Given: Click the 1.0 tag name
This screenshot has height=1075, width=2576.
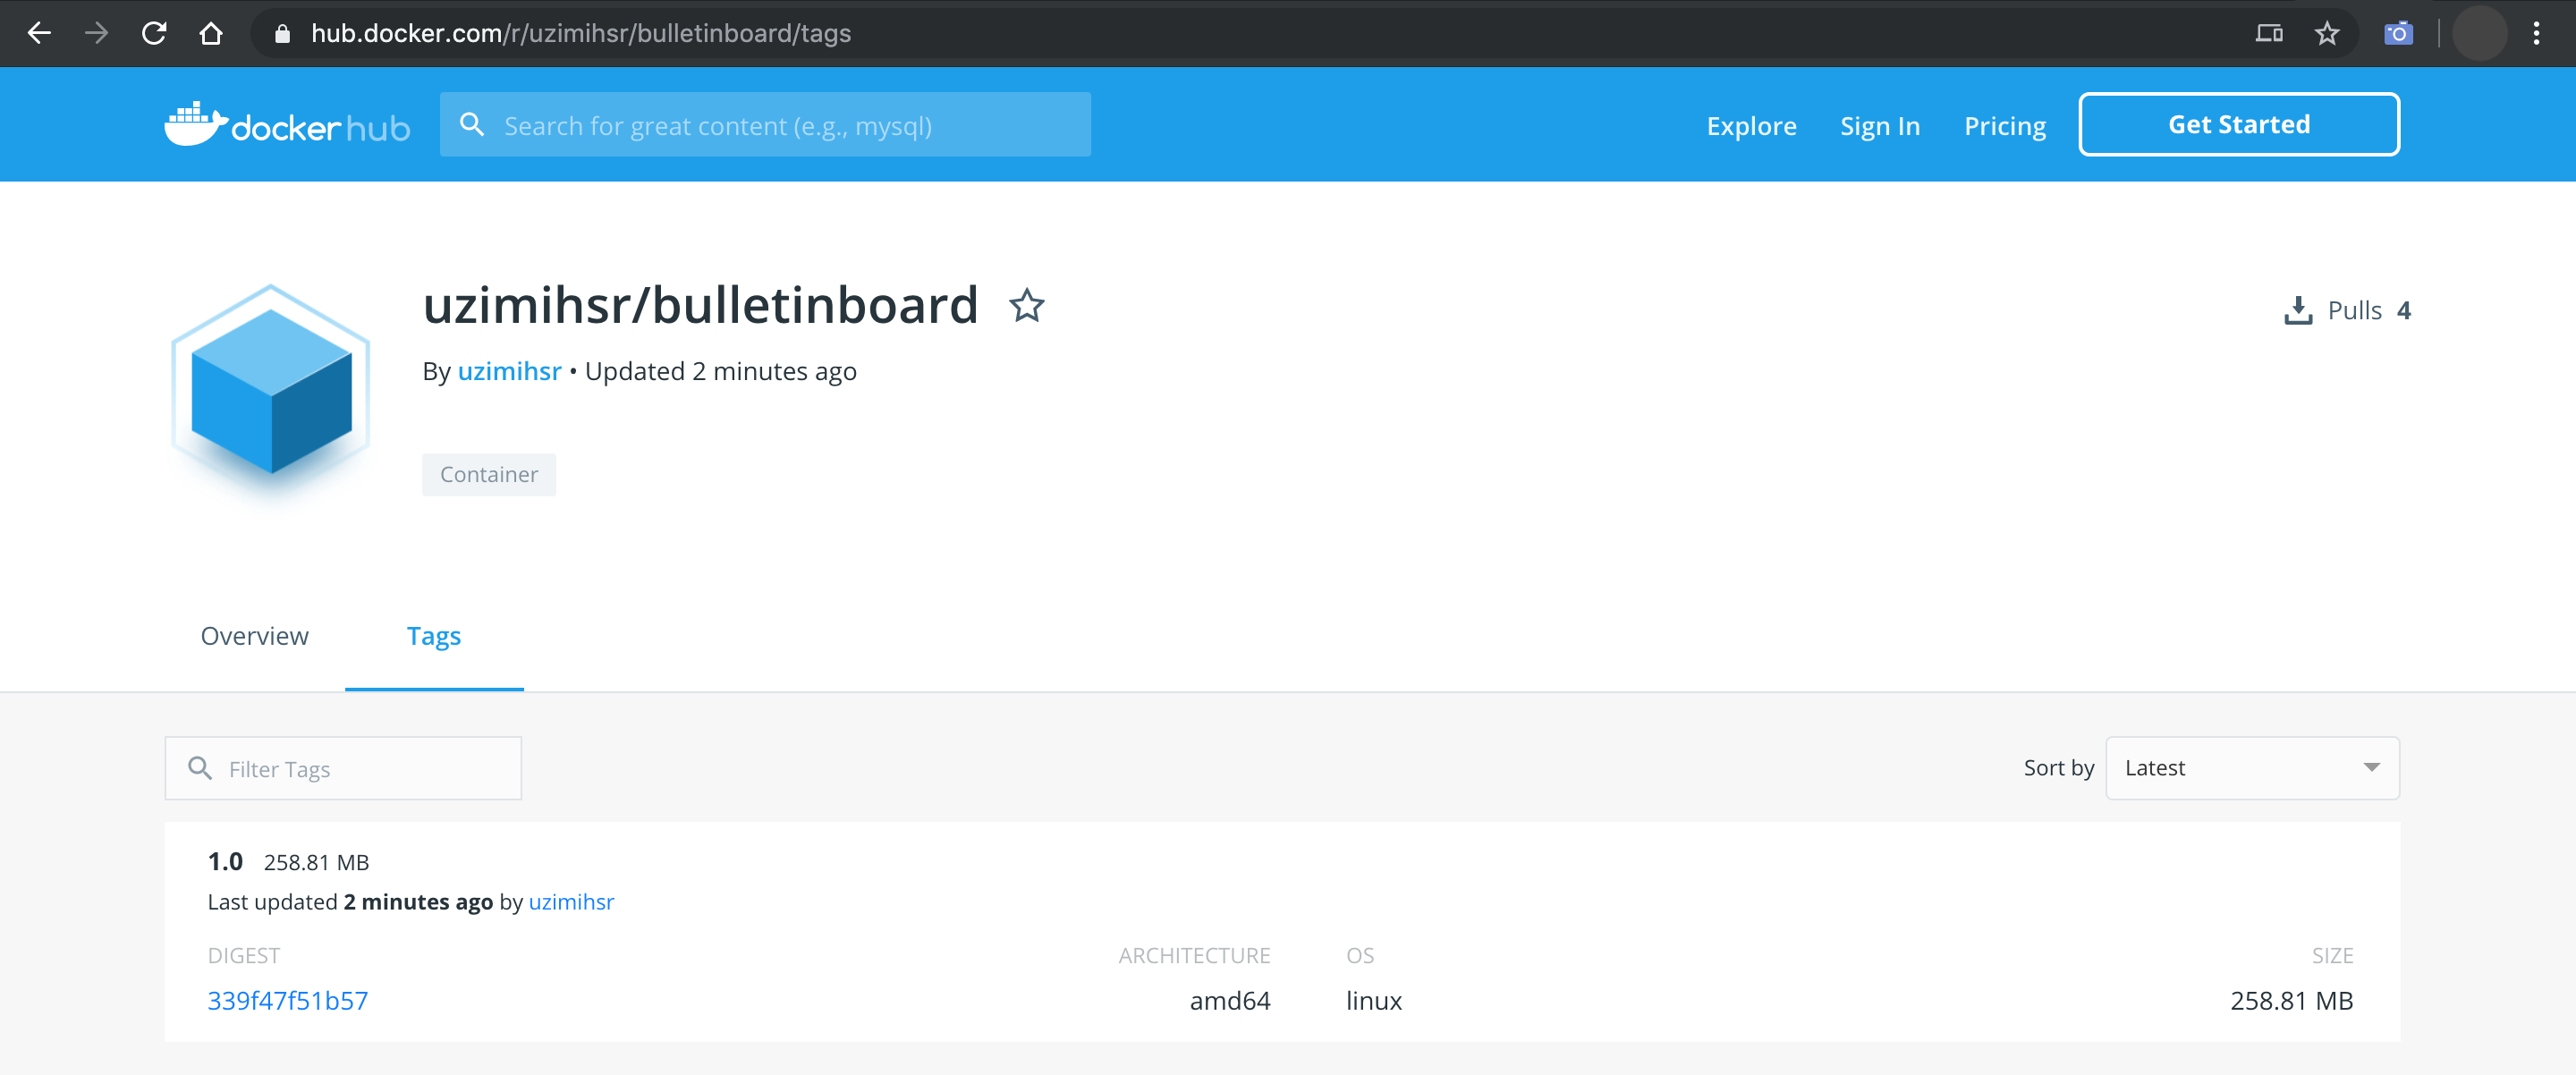Looking at the screenshot, I should pos(225,861).
